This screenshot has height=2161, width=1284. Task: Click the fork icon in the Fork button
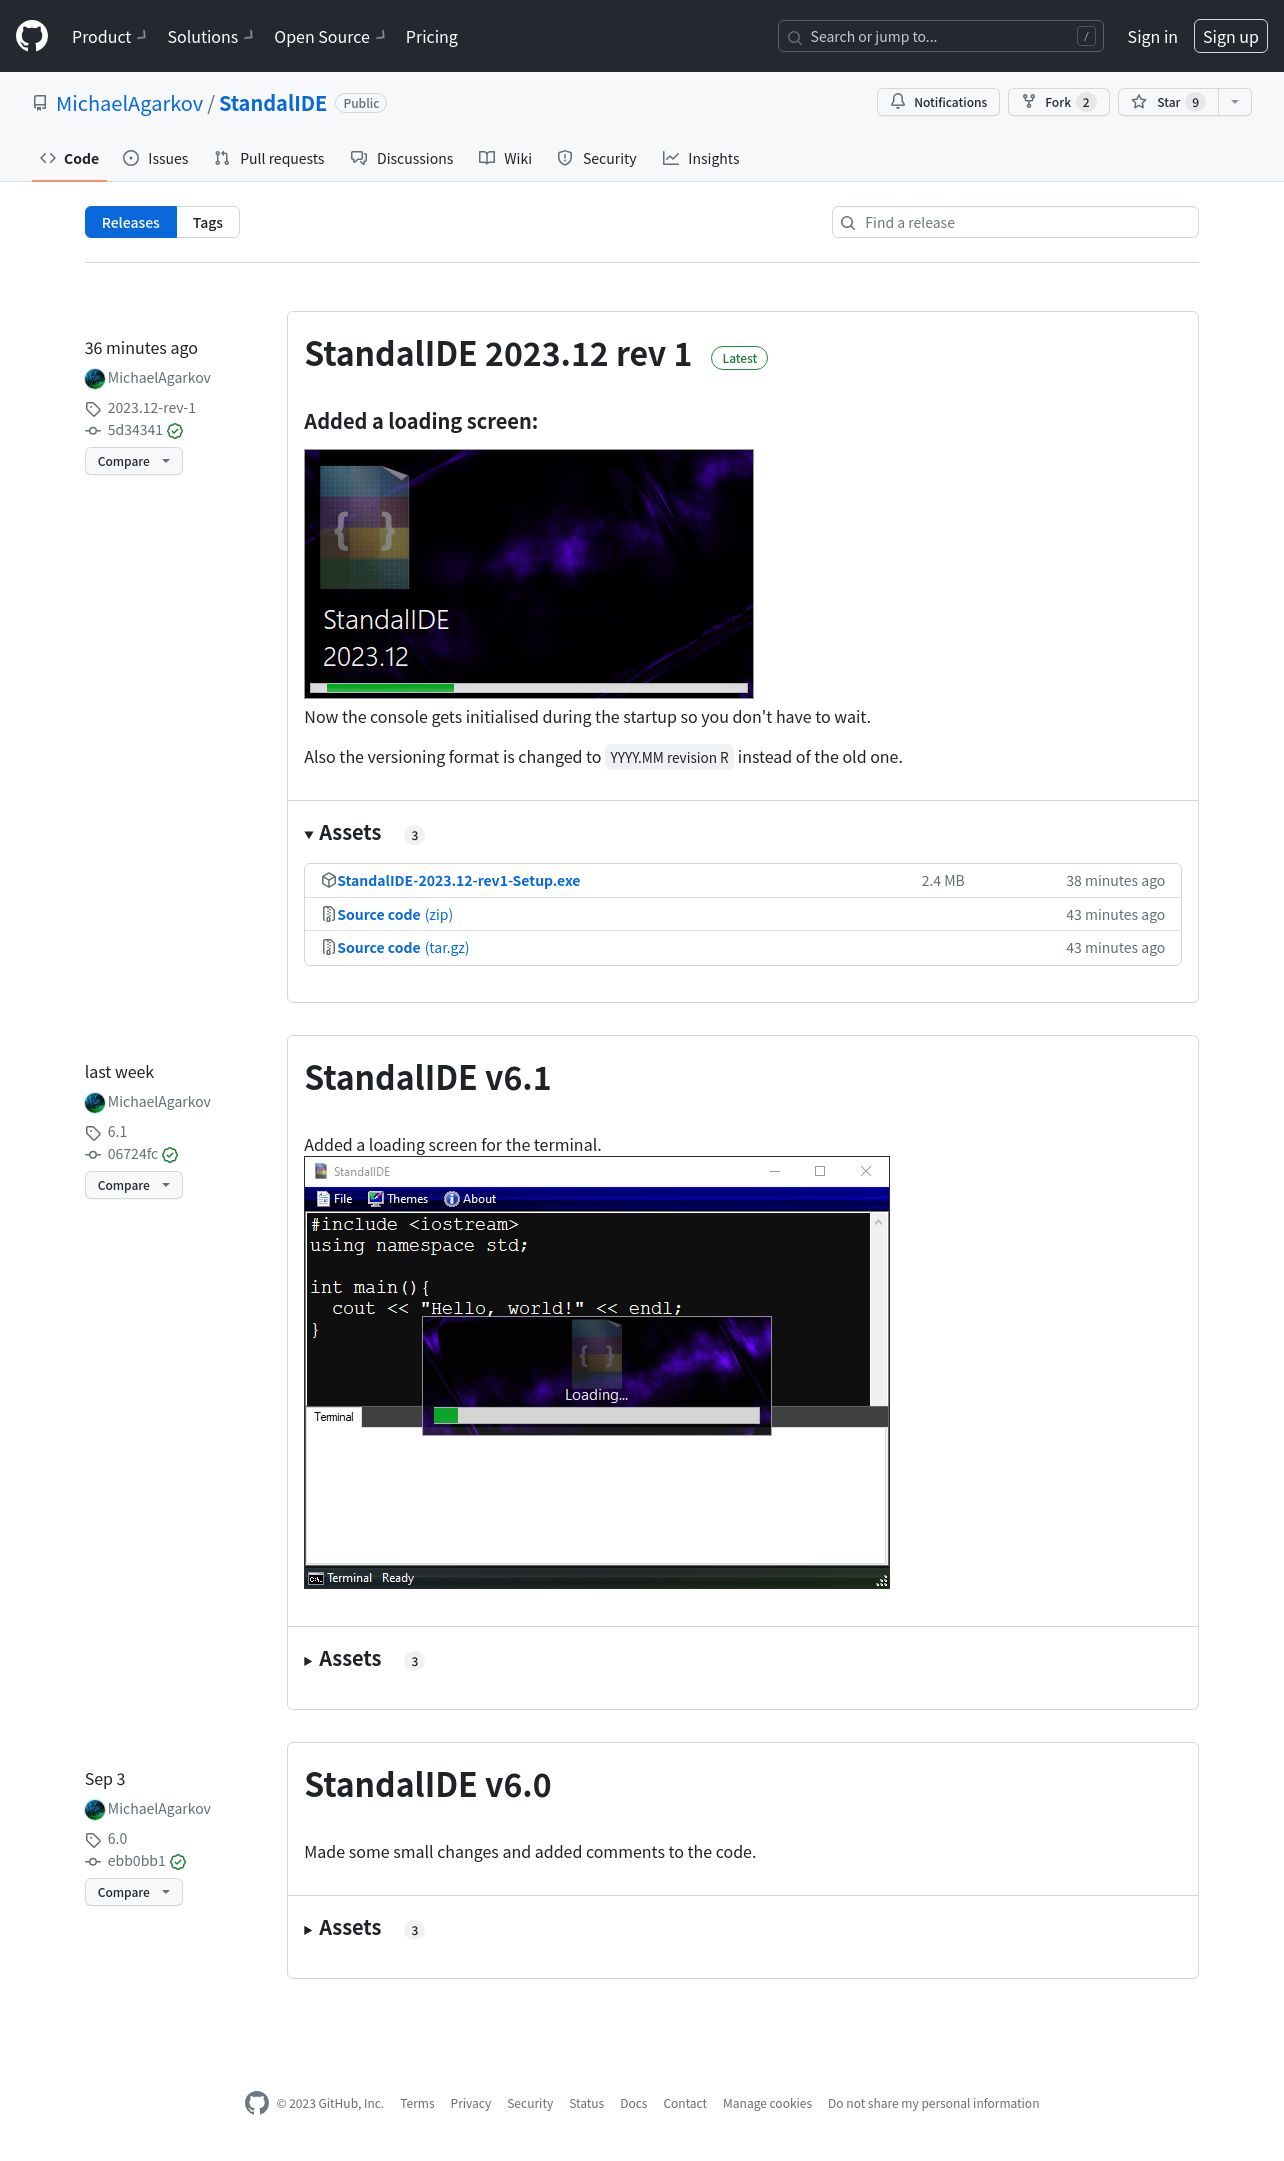[x=1029, y=102]
